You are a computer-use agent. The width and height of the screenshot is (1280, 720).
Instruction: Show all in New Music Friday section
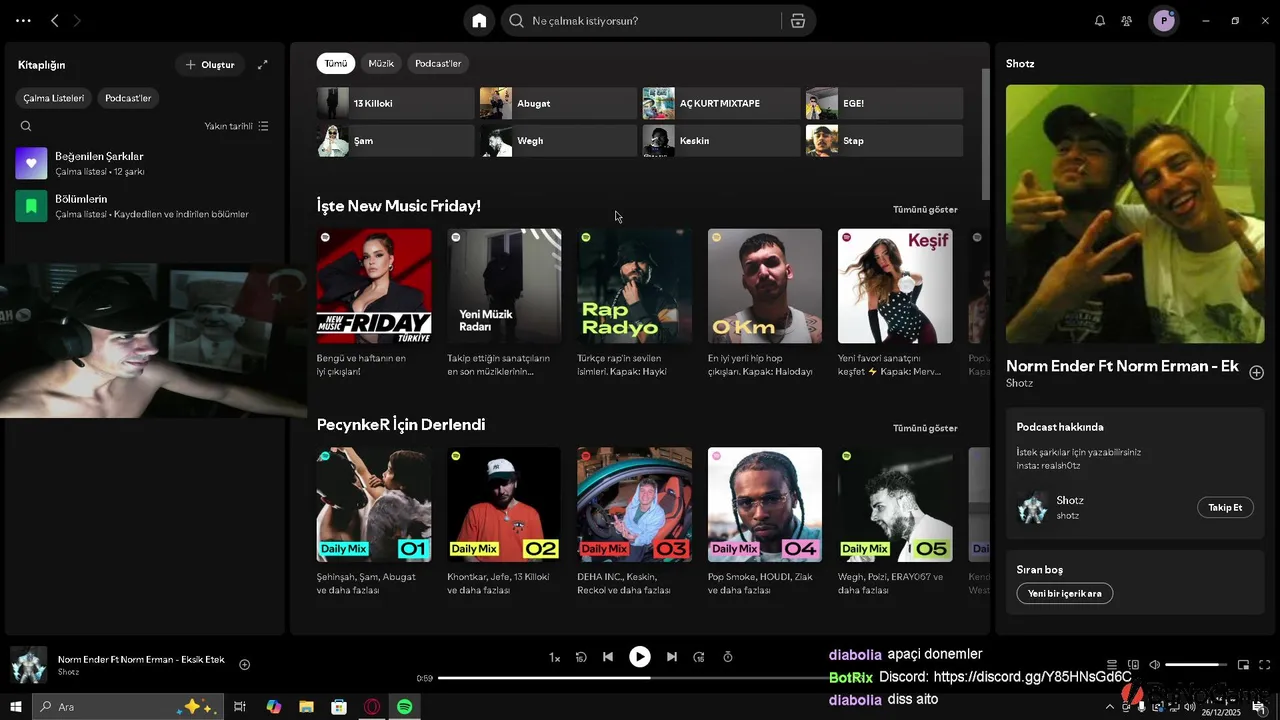(x=925, y=210)
